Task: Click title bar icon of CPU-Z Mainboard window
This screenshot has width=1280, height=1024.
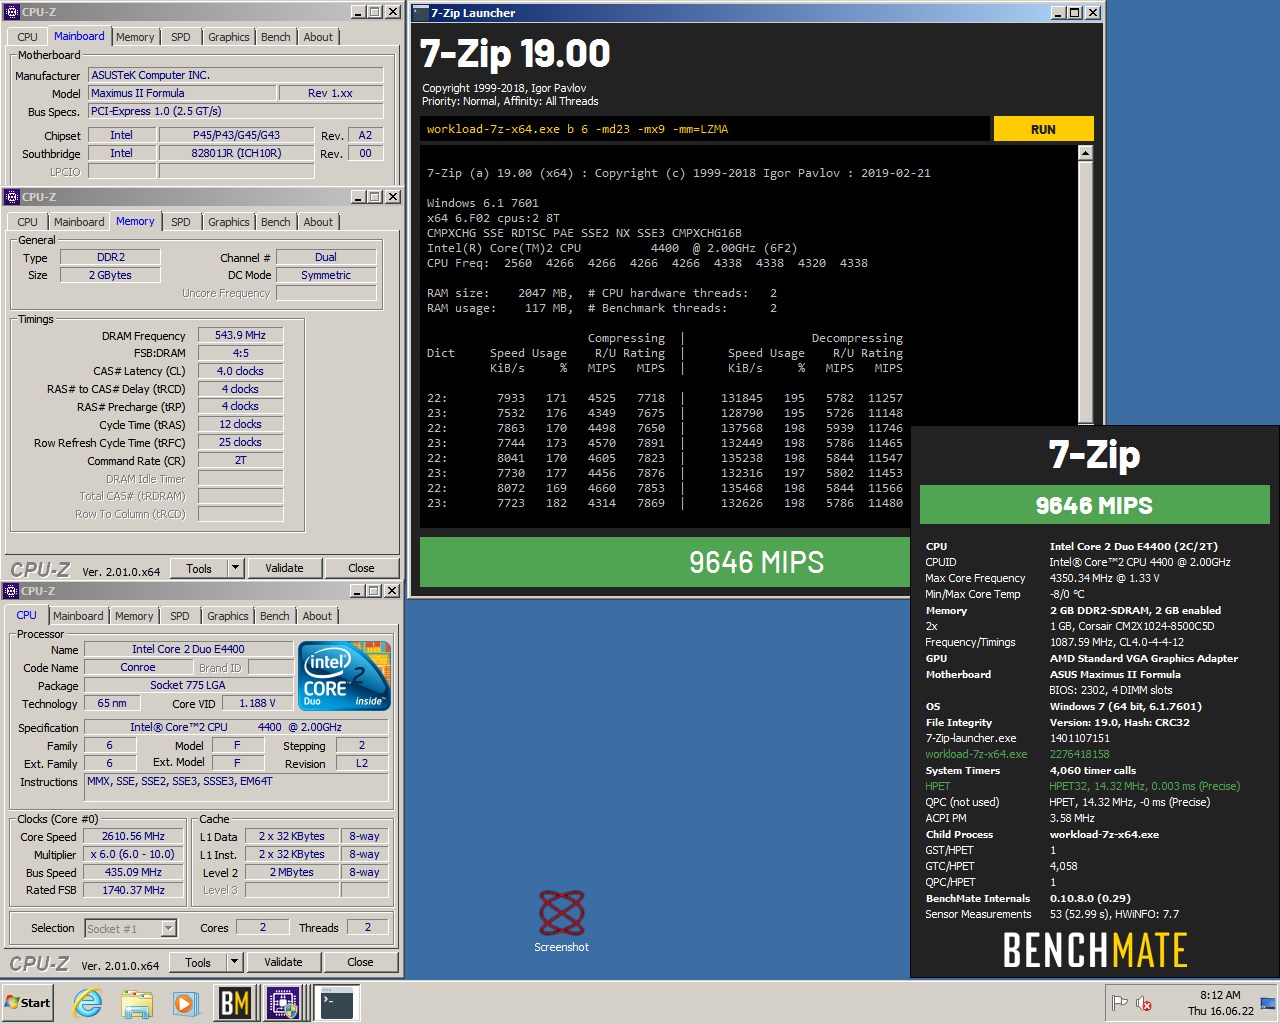Action: click(12, 12)
